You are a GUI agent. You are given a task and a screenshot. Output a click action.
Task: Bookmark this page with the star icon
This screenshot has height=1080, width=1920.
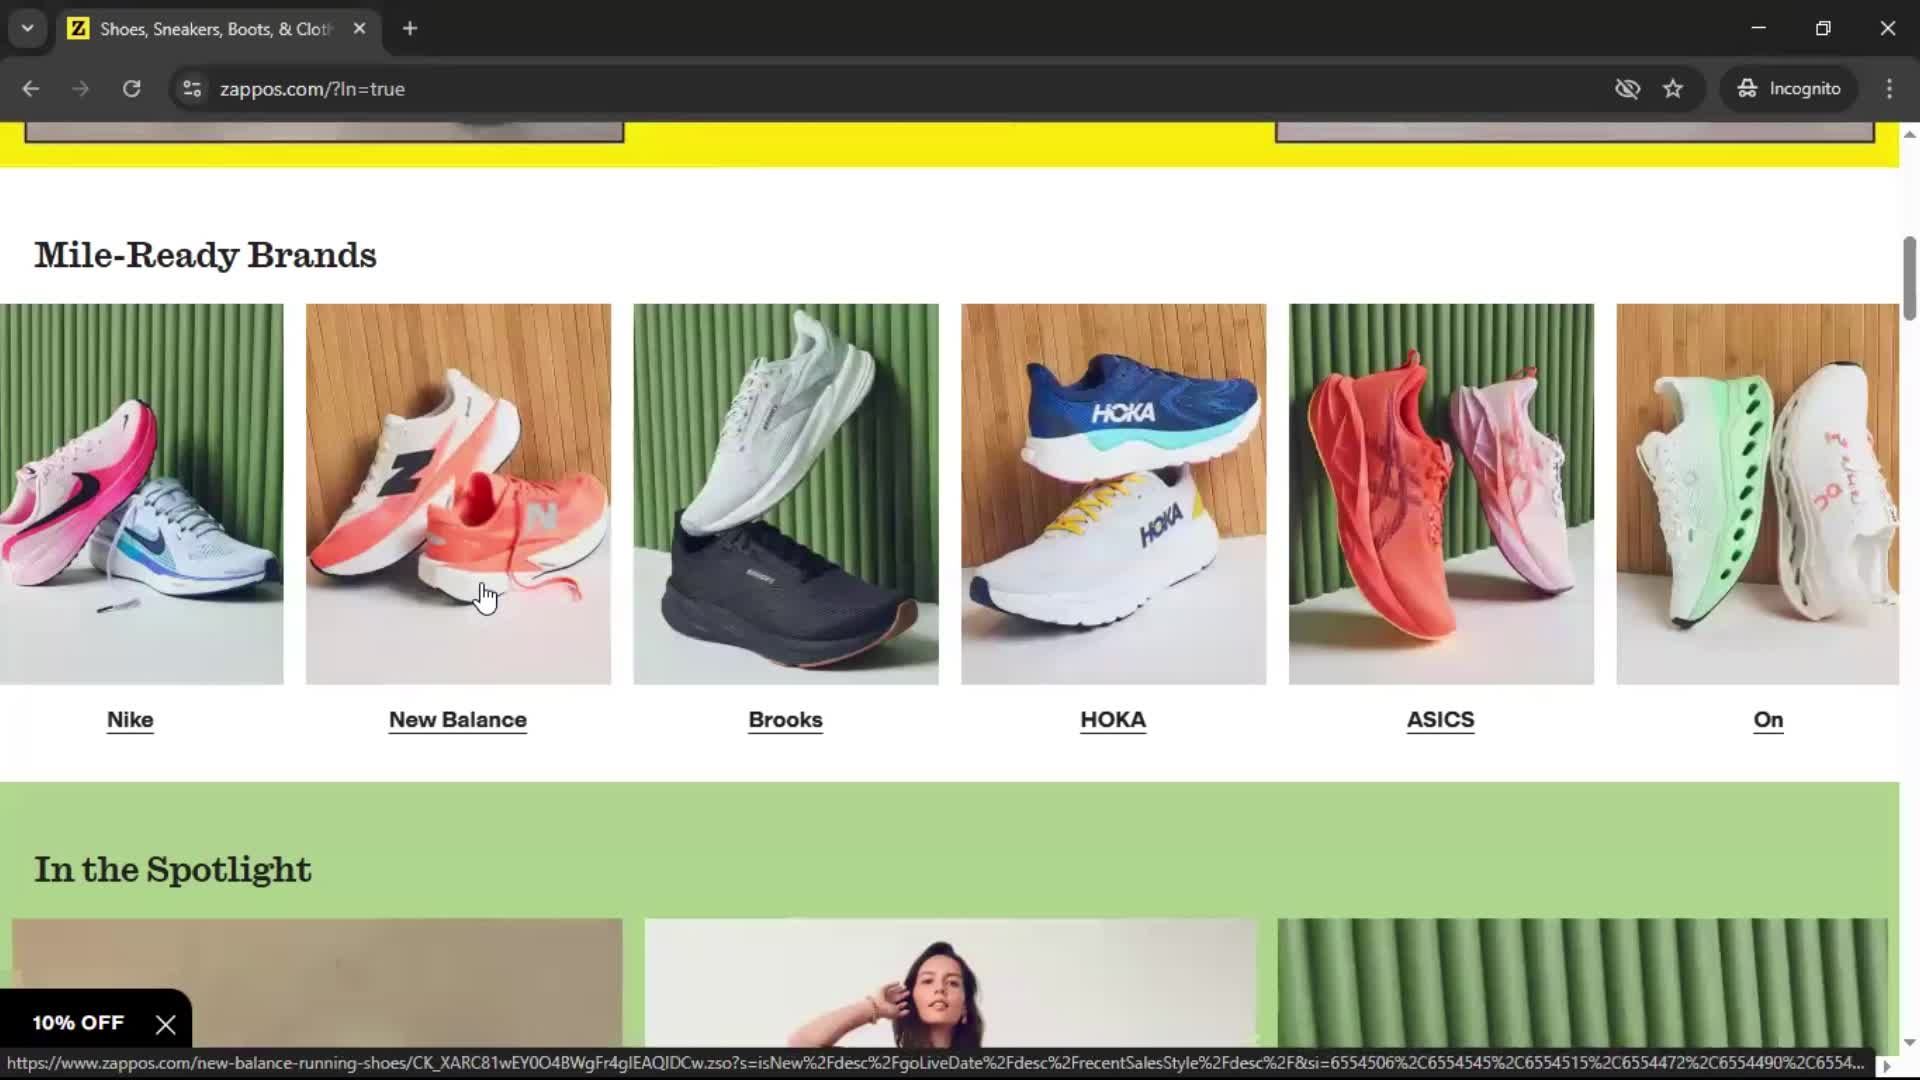1673,89
